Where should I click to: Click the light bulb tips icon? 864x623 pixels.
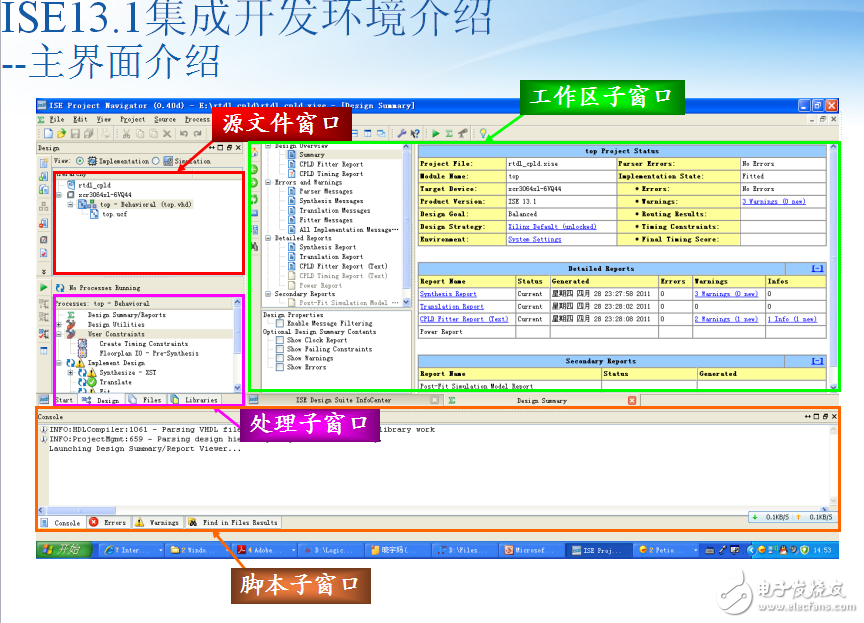(482, 133)
